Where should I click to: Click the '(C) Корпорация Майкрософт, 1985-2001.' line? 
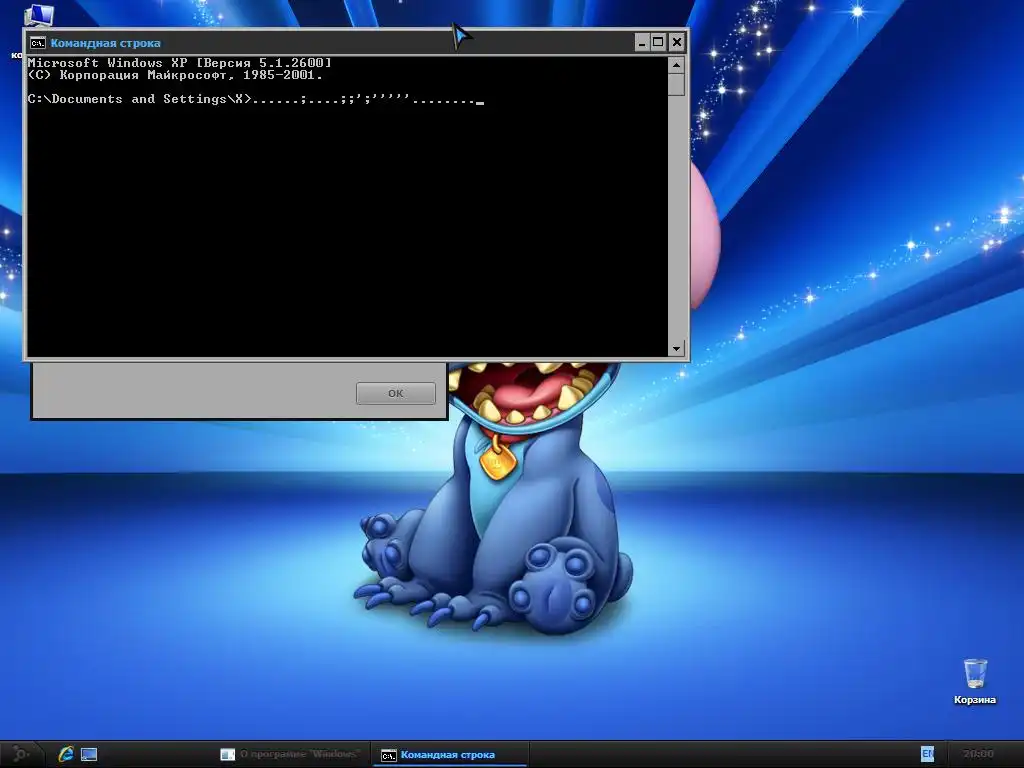pos(175,75)
